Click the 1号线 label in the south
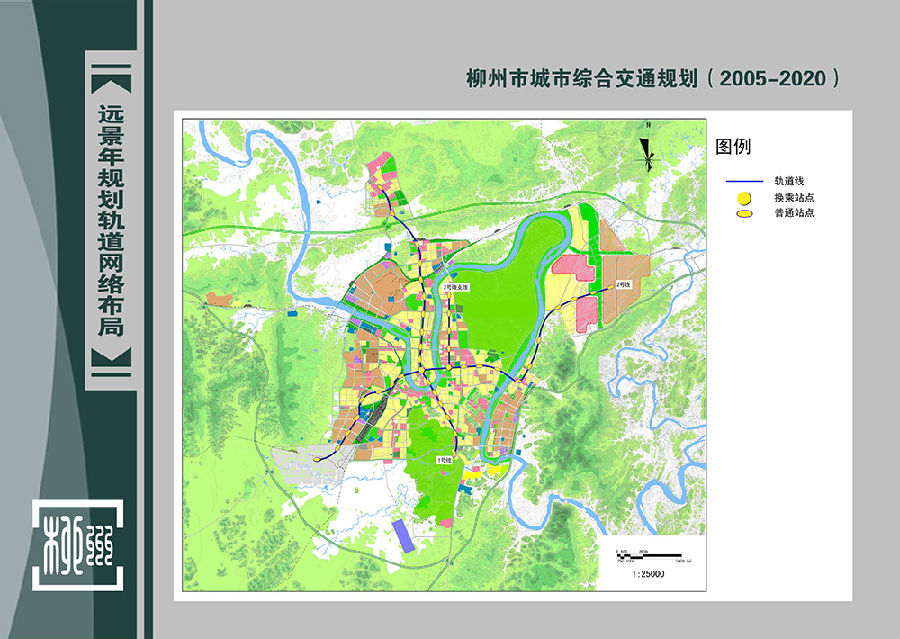Viewport: 900px width, 639px height. pos(445,459)
